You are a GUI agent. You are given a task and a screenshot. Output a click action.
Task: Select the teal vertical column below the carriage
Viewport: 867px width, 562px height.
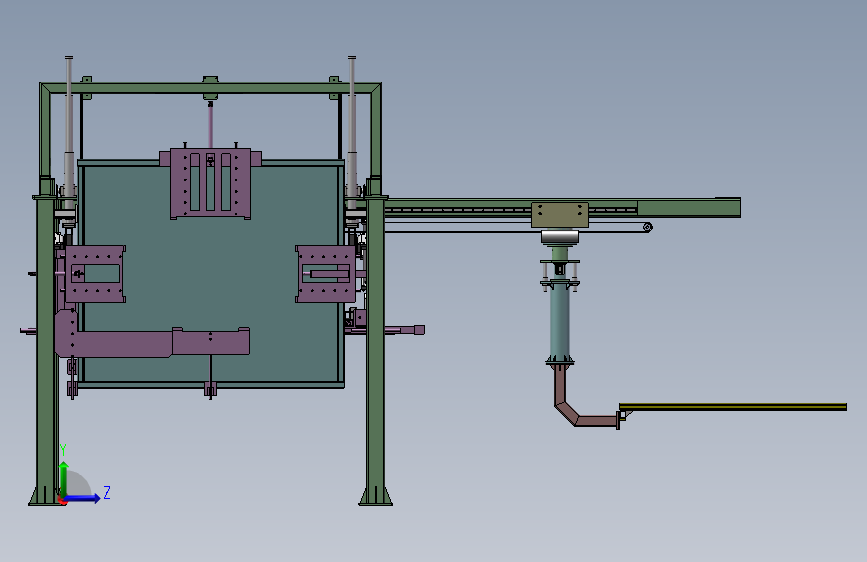tap(560, 324)
